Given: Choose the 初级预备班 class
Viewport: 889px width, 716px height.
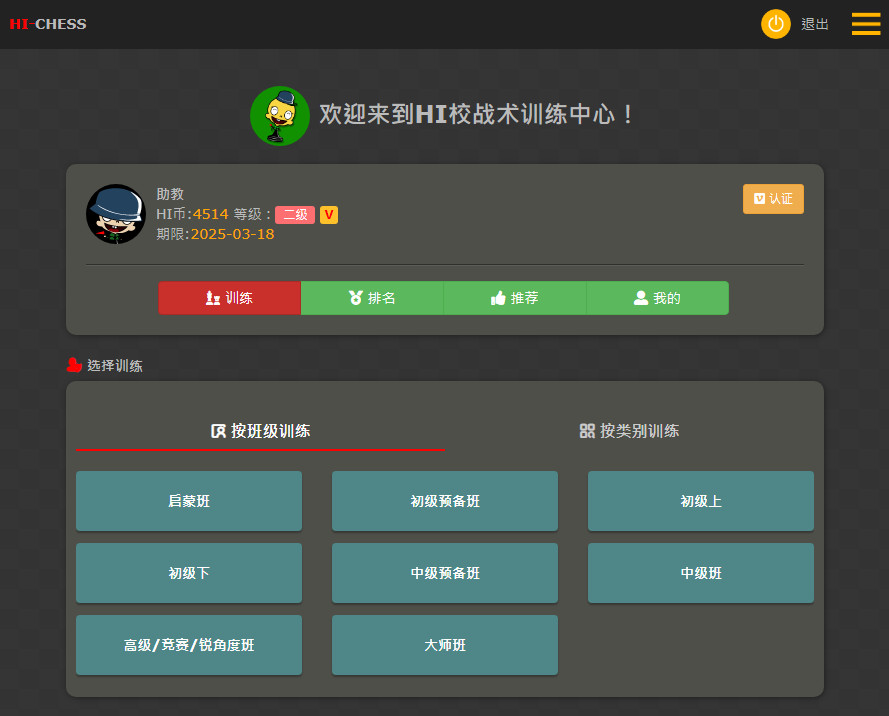Looking at the screenshot, I should tap(445, 501).
